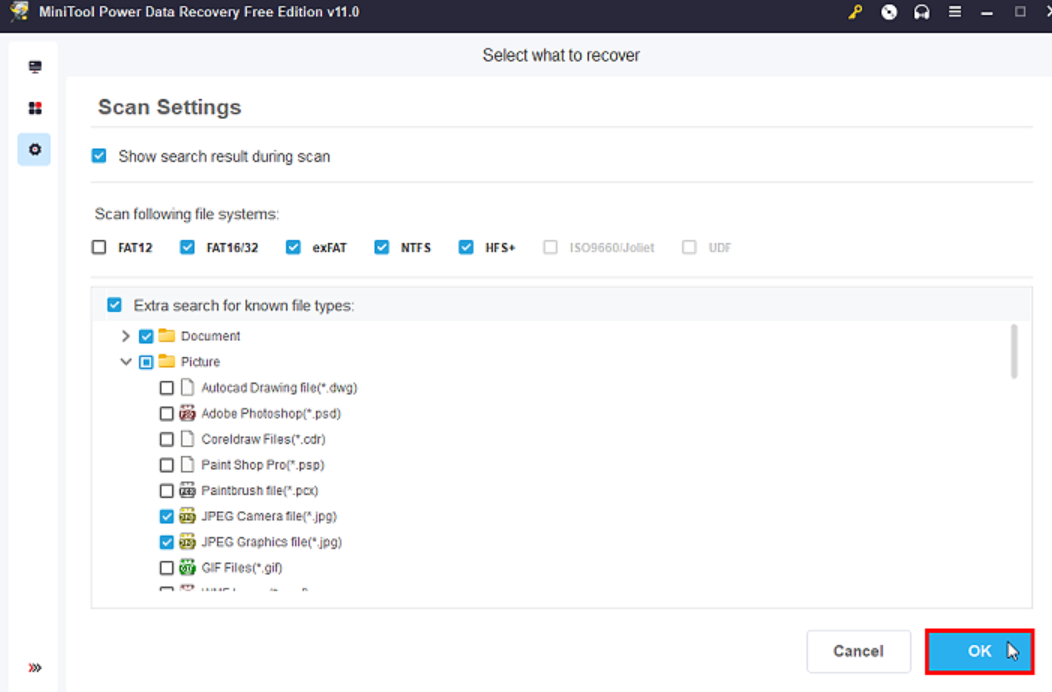Click the 'NTFS' label text
The width and height of the screenshot is (1052, 692).
tap(416, 248)
